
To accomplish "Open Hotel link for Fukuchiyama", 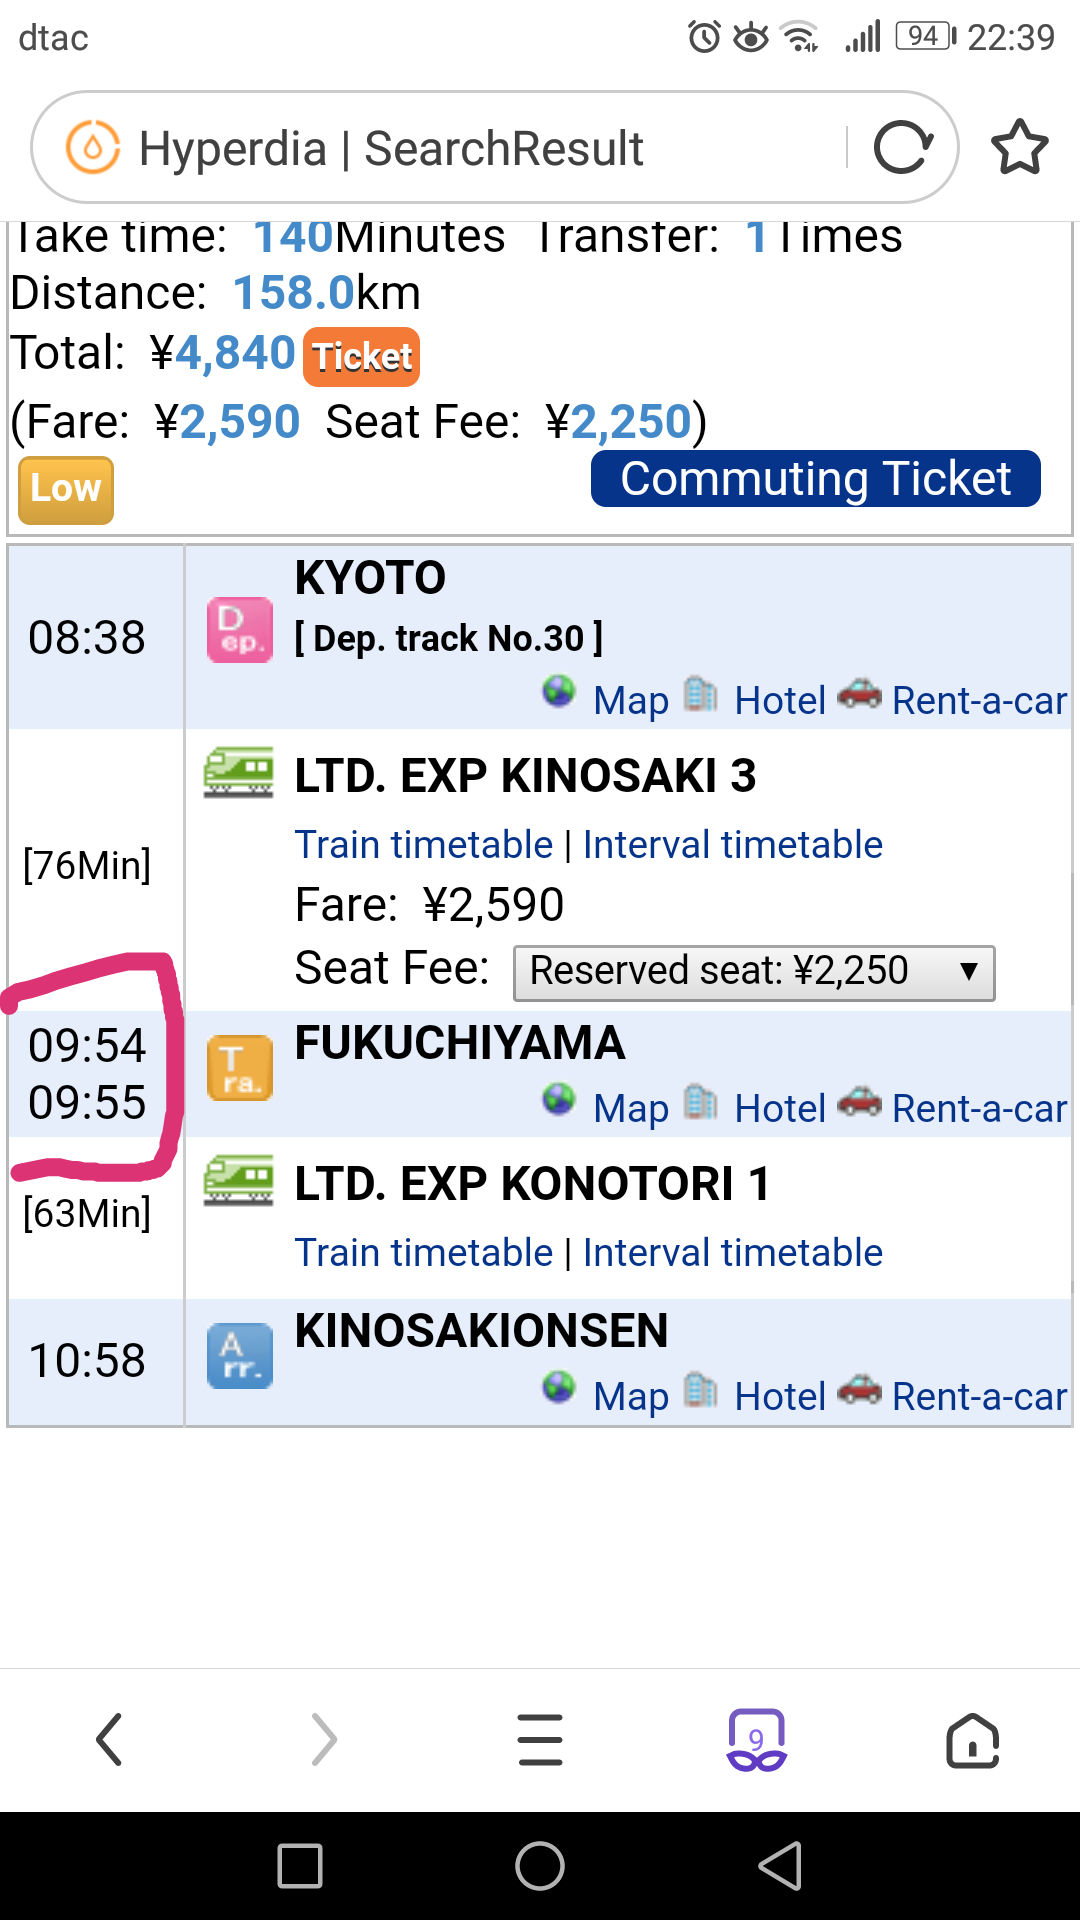I will (779, 1108).
